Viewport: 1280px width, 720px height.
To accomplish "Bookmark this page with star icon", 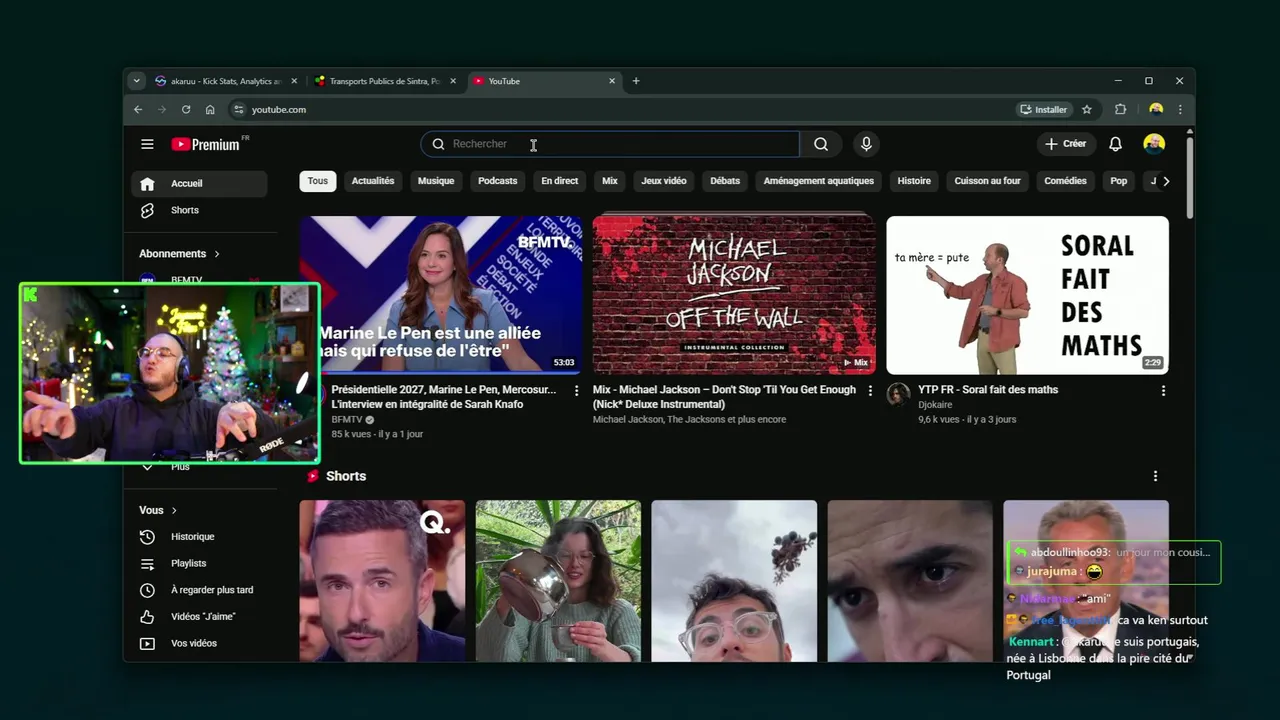I will pyautogui.click(x=1087, y=109).
